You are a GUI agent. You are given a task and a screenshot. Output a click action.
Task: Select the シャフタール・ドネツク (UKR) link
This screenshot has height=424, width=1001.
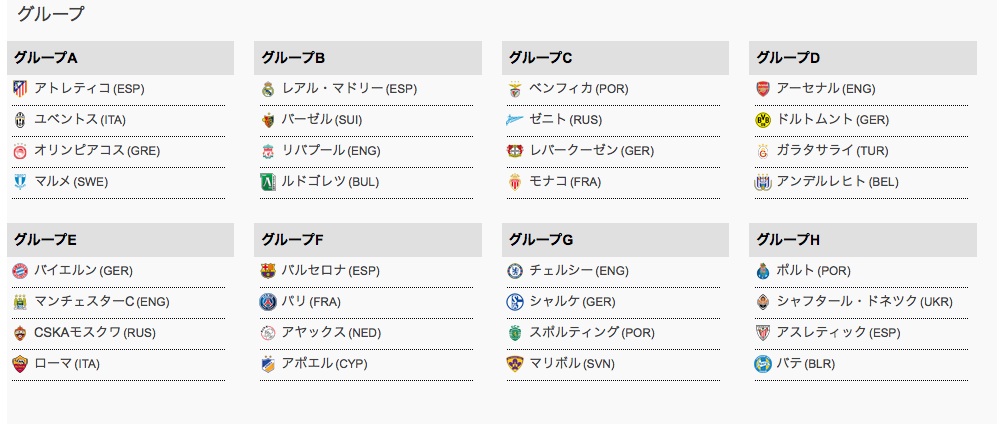pos(864,301)
